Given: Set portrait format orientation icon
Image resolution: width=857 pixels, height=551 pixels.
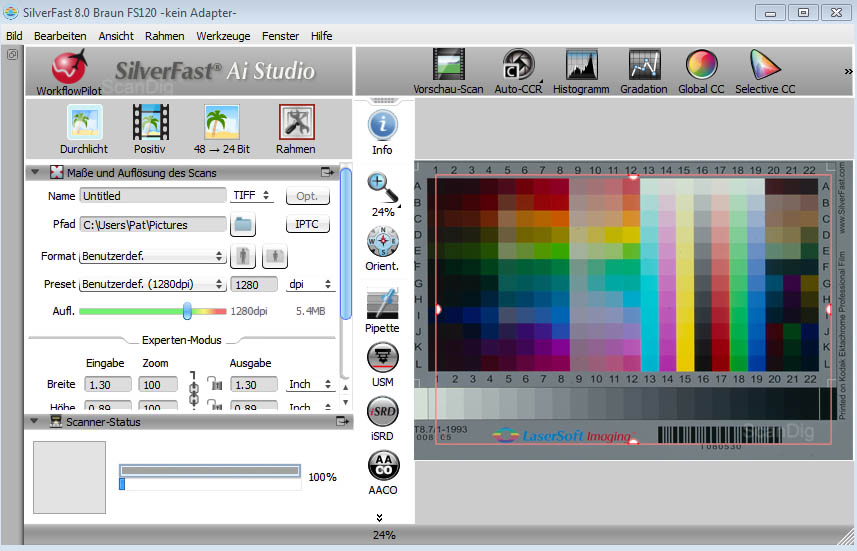Looking at the screenshot, I should [x=243, y=256].
